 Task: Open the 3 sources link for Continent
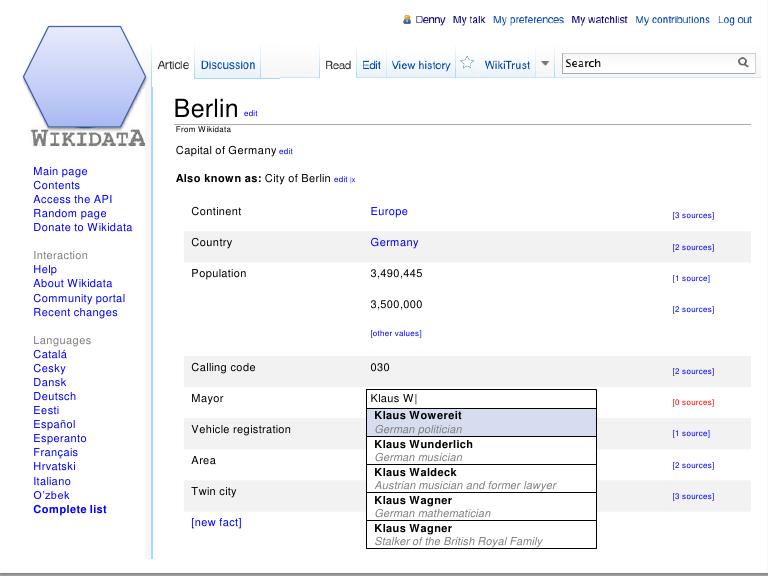[x=692, y=216]
